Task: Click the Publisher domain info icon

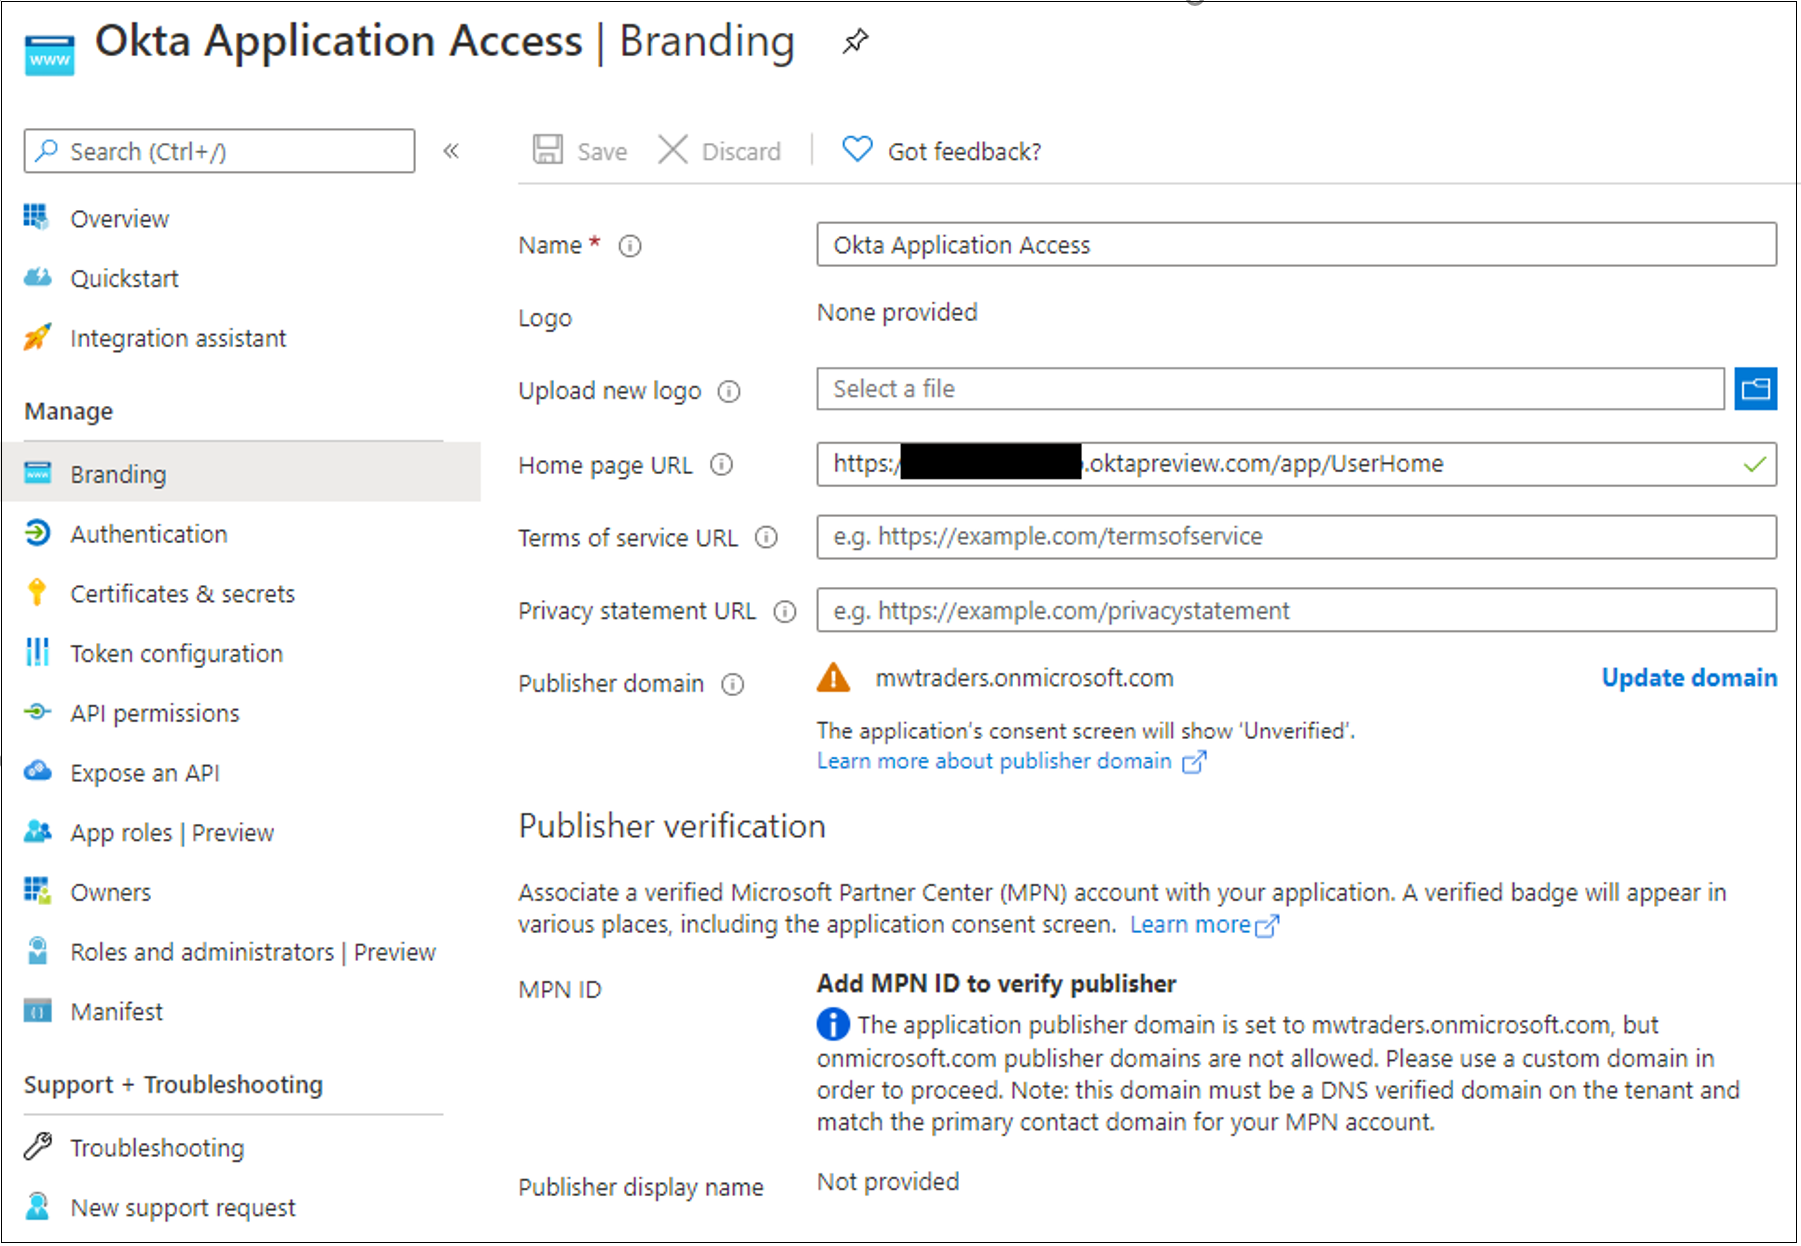Action: pos(733,685)
